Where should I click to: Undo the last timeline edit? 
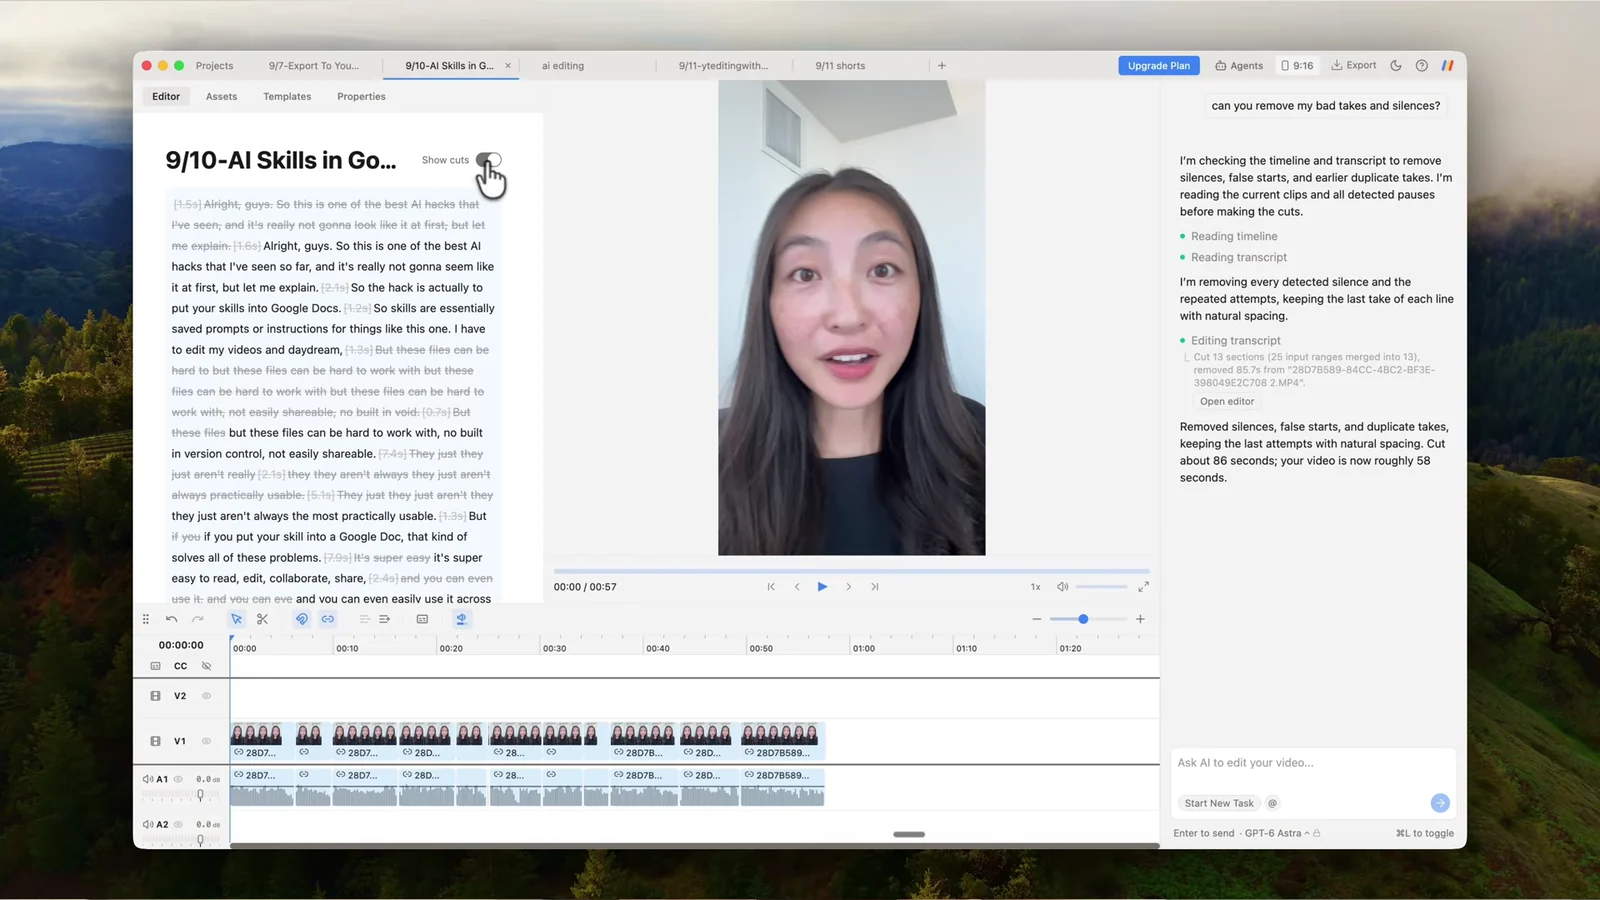point(172,619)
